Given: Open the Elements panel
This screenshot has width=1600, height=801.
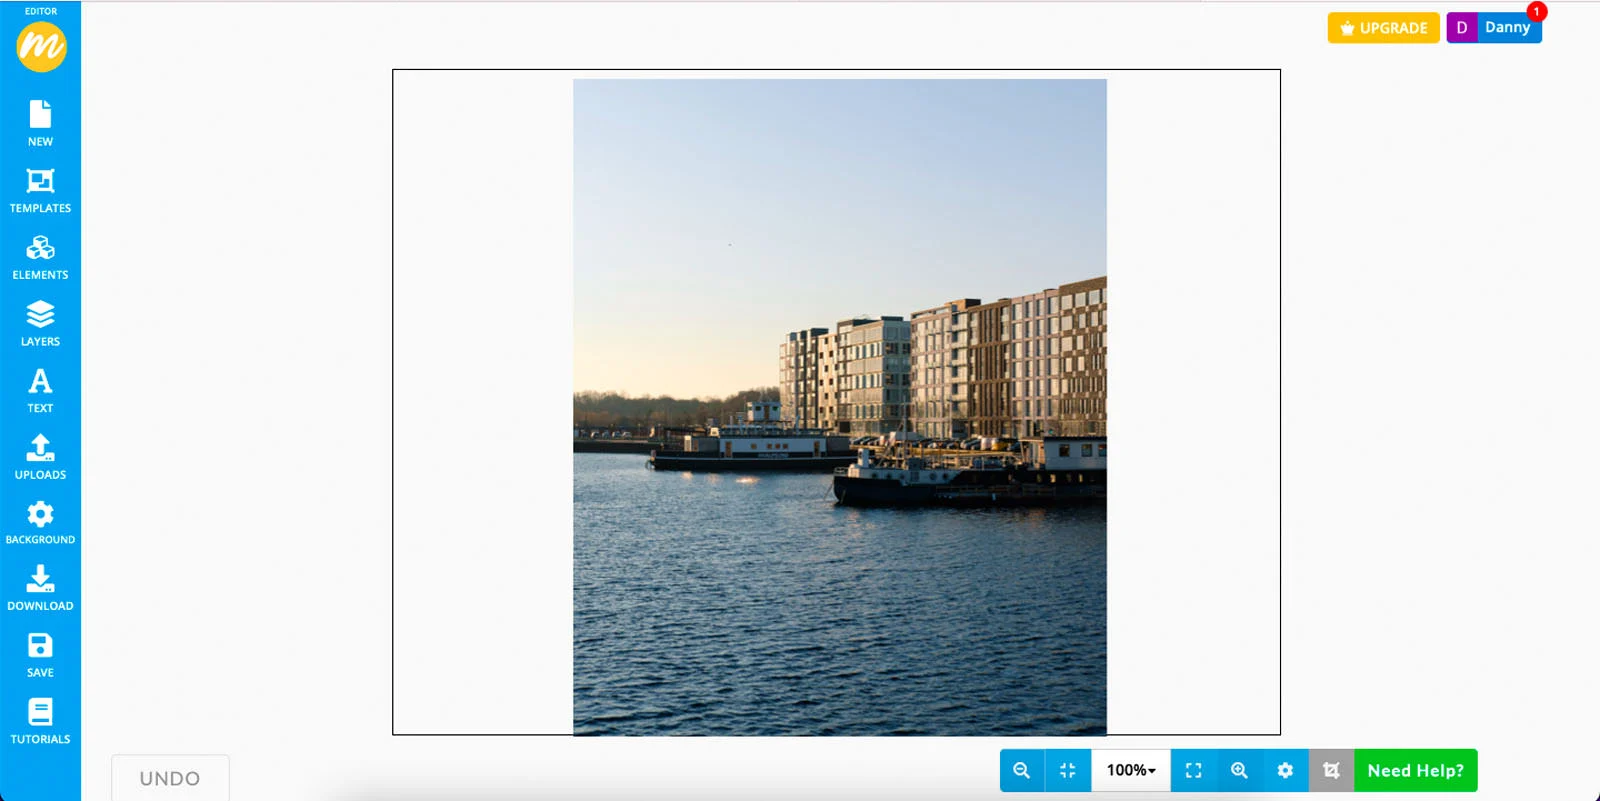Looking at the screenshot, I should tap(40, 257).
